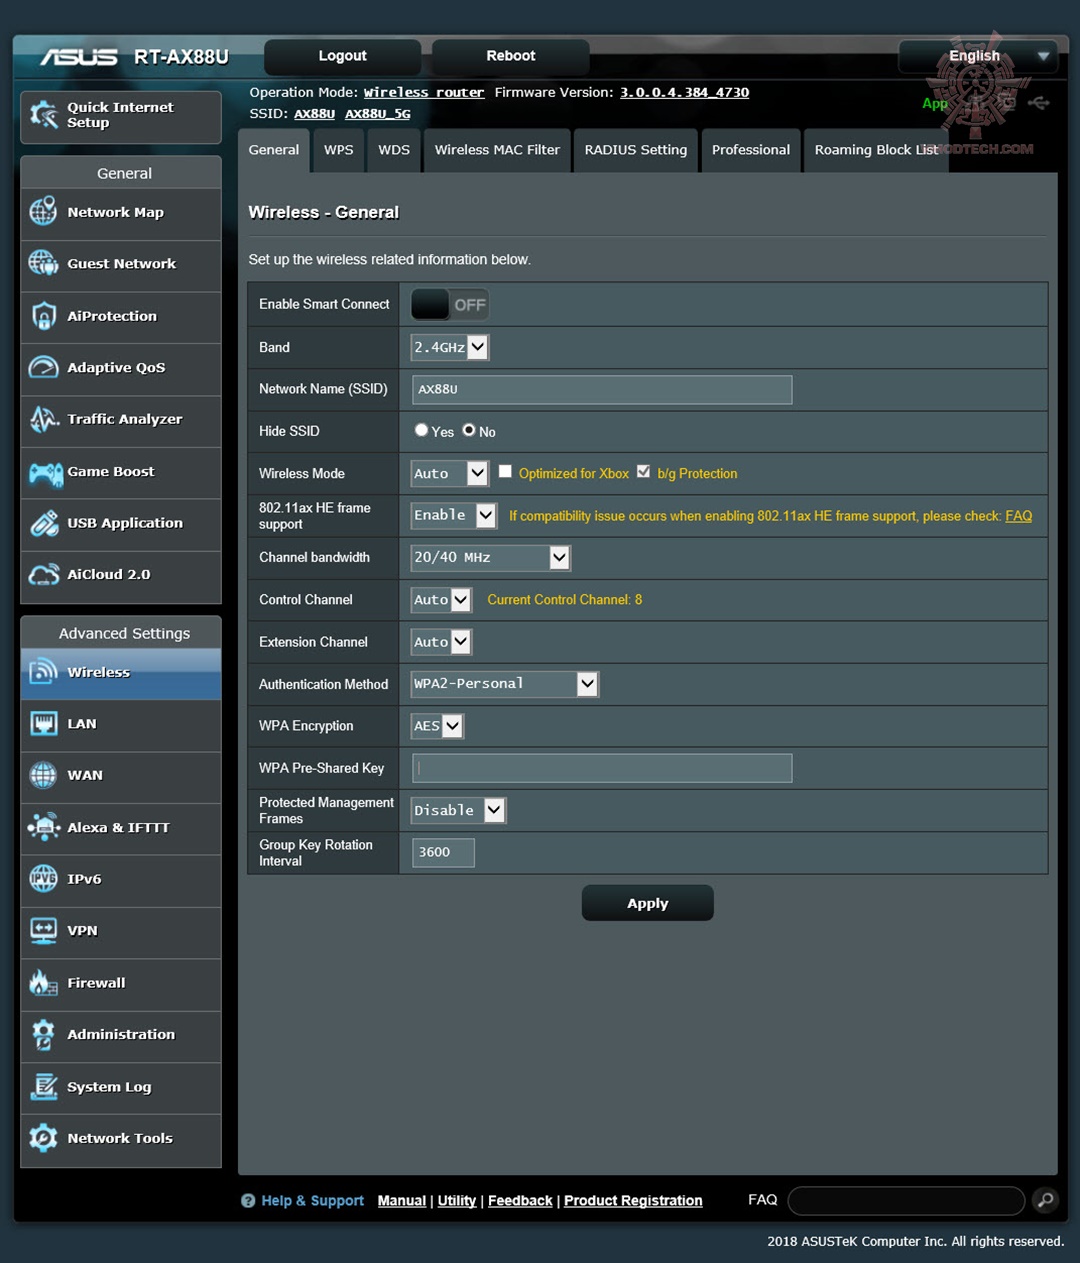Image resolution: width=1080 pixels, height=1263 pixels.
Task: Switch to the WPS tab
Action: coord(339,150)
